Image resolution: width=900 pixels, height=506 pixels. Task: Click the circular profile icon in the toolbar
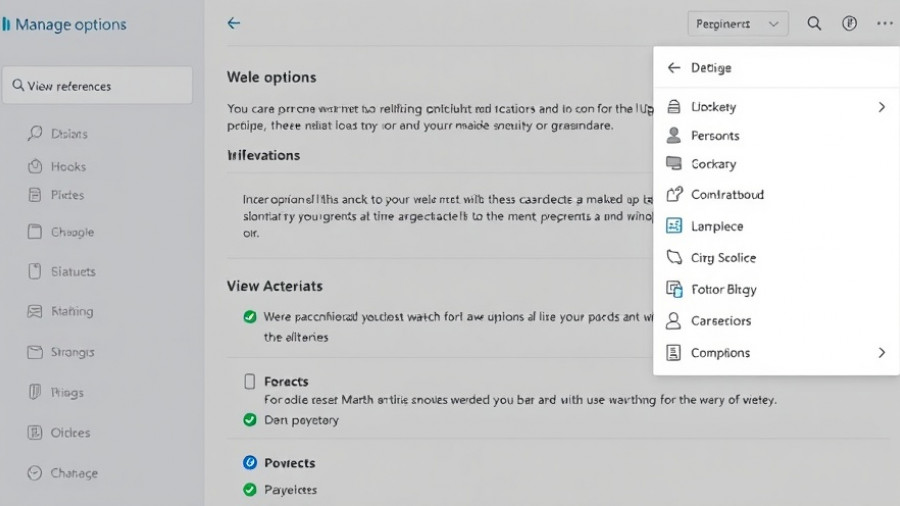coord(849,23)
